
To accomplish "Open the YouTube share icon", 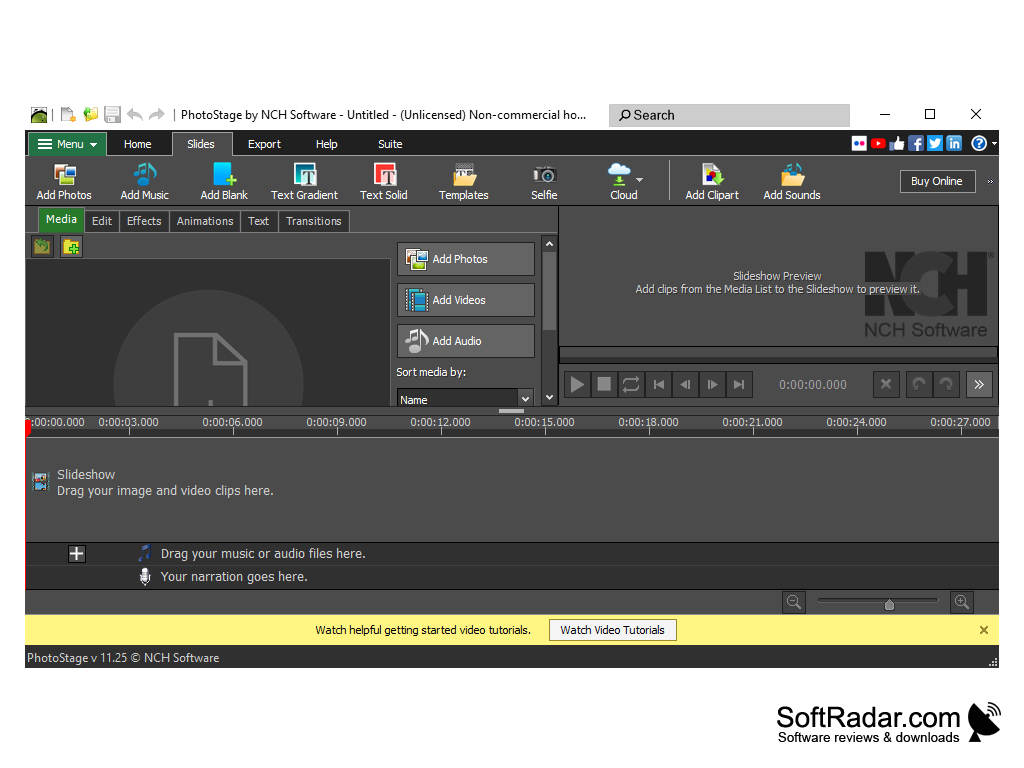I will pos(878,144).
